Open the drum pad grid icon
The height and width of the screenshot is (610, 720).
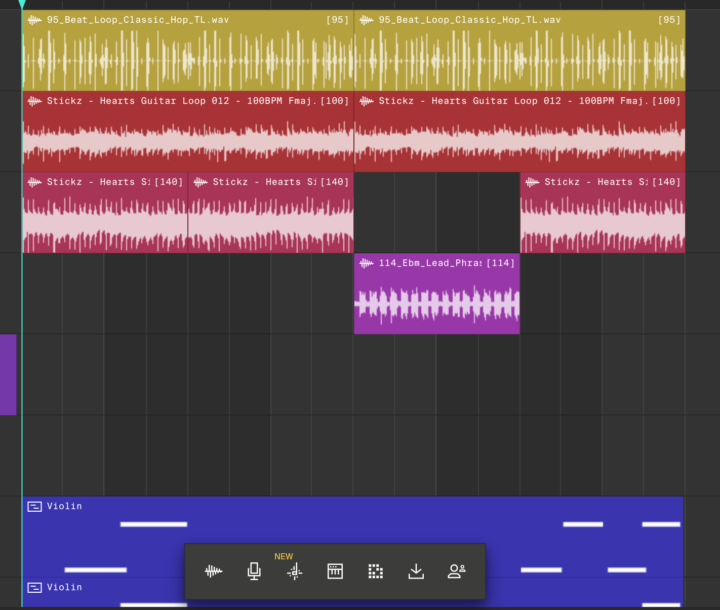pos(376,571)
